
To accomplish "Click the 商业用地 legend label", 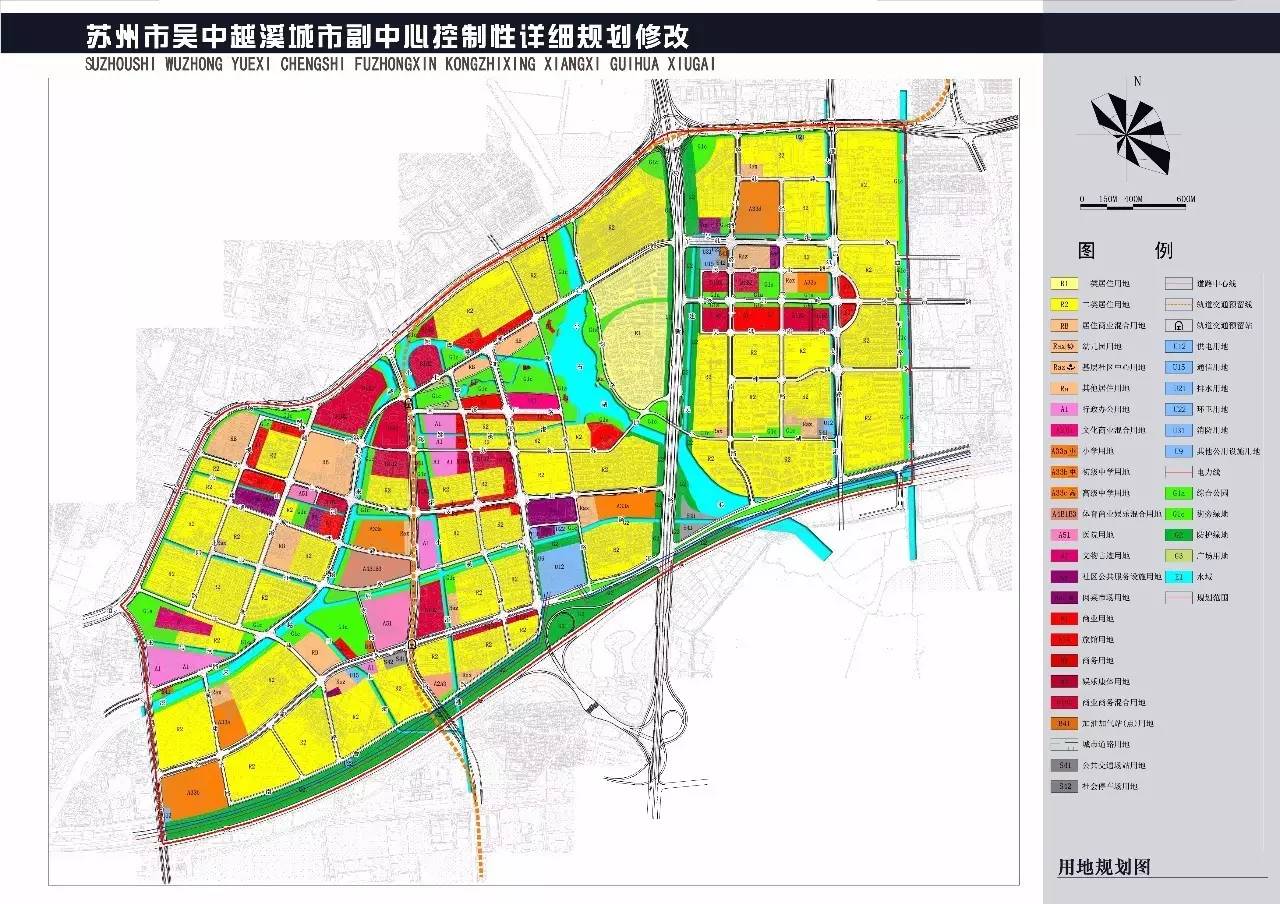I will pos(1098,619).
